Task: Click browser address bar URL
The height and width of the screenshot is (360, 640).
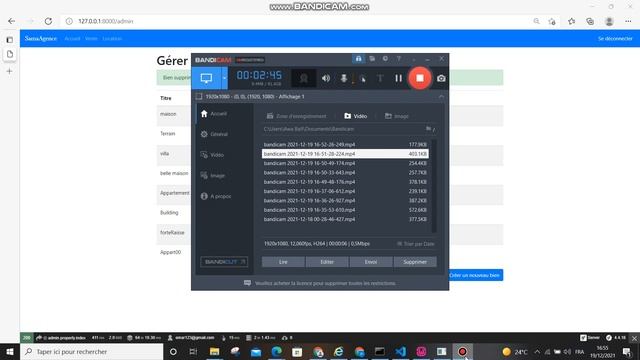Action: coord(106,21)
